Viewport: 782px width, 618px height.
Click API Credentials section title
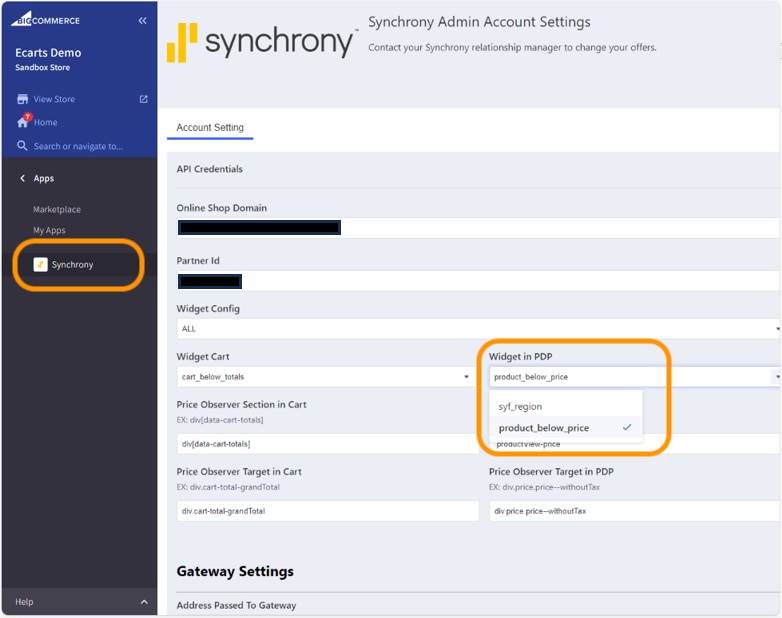[x=209, y=169]
